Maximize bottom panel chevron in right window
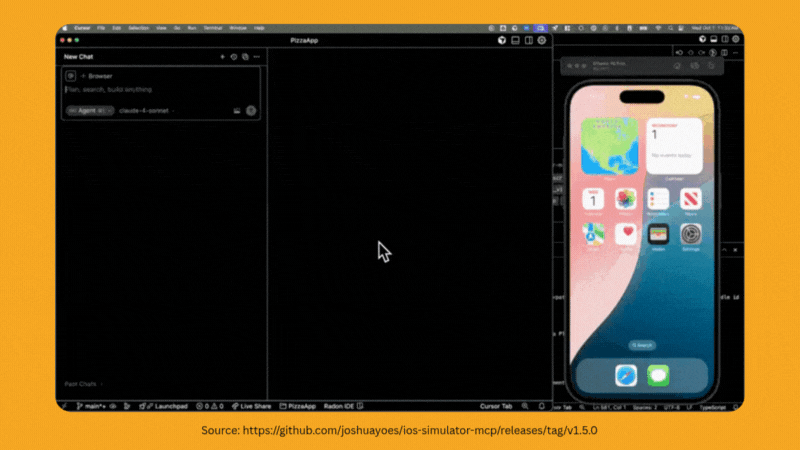 pos(724,250)
